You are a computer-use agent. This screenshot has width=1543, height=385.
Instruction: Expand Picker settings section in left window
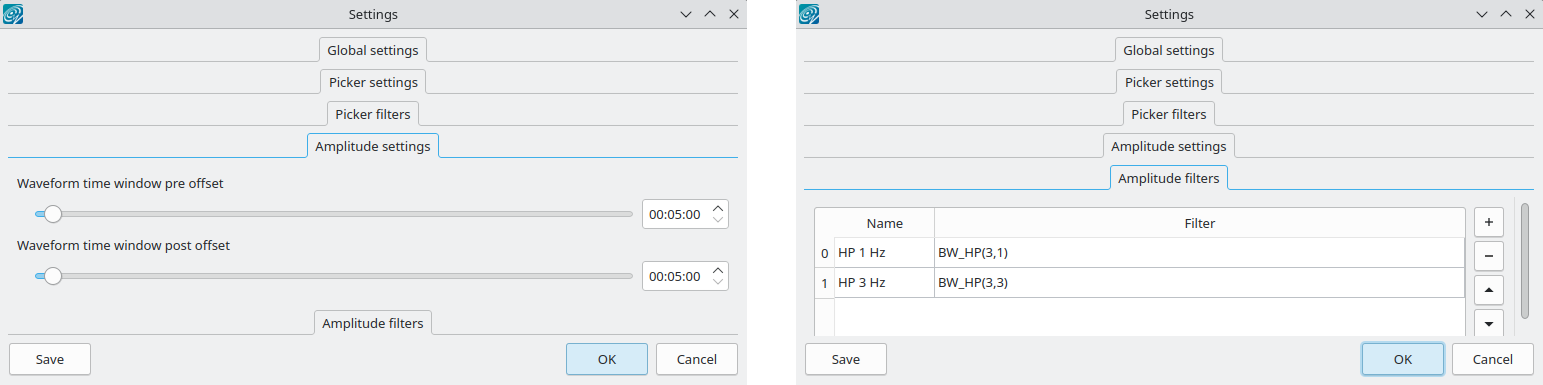click(373, 82)
